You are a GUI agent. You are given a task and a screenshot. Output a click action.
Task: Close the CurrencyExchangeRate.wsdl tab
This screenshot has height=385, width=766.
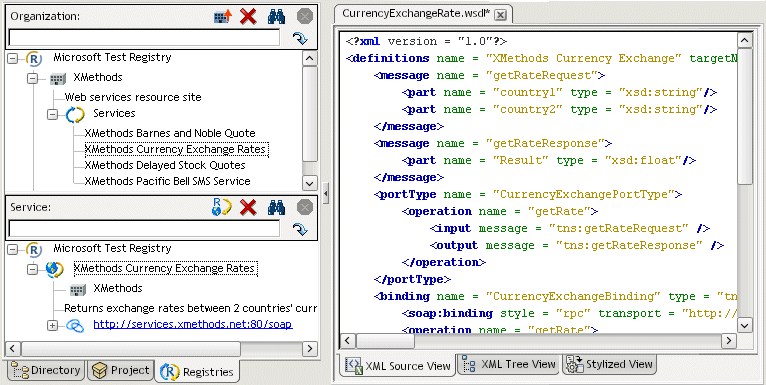tap(499, 15)
